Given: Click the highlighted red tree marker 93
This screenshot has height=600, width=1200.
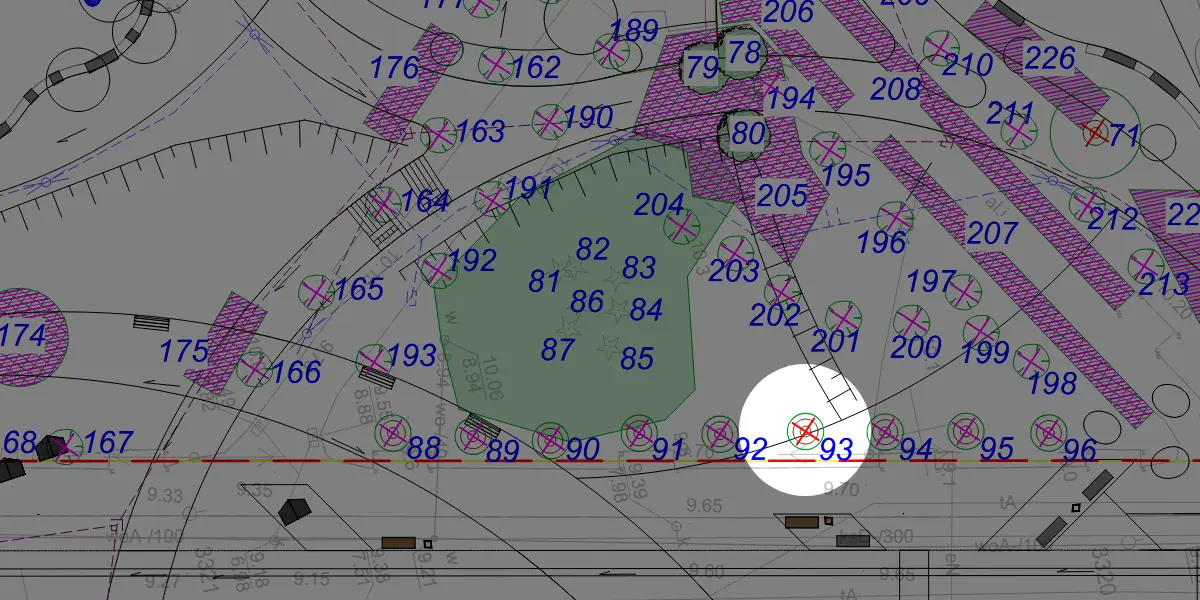Looking at the screenshot, I should (x=804, y=431).
